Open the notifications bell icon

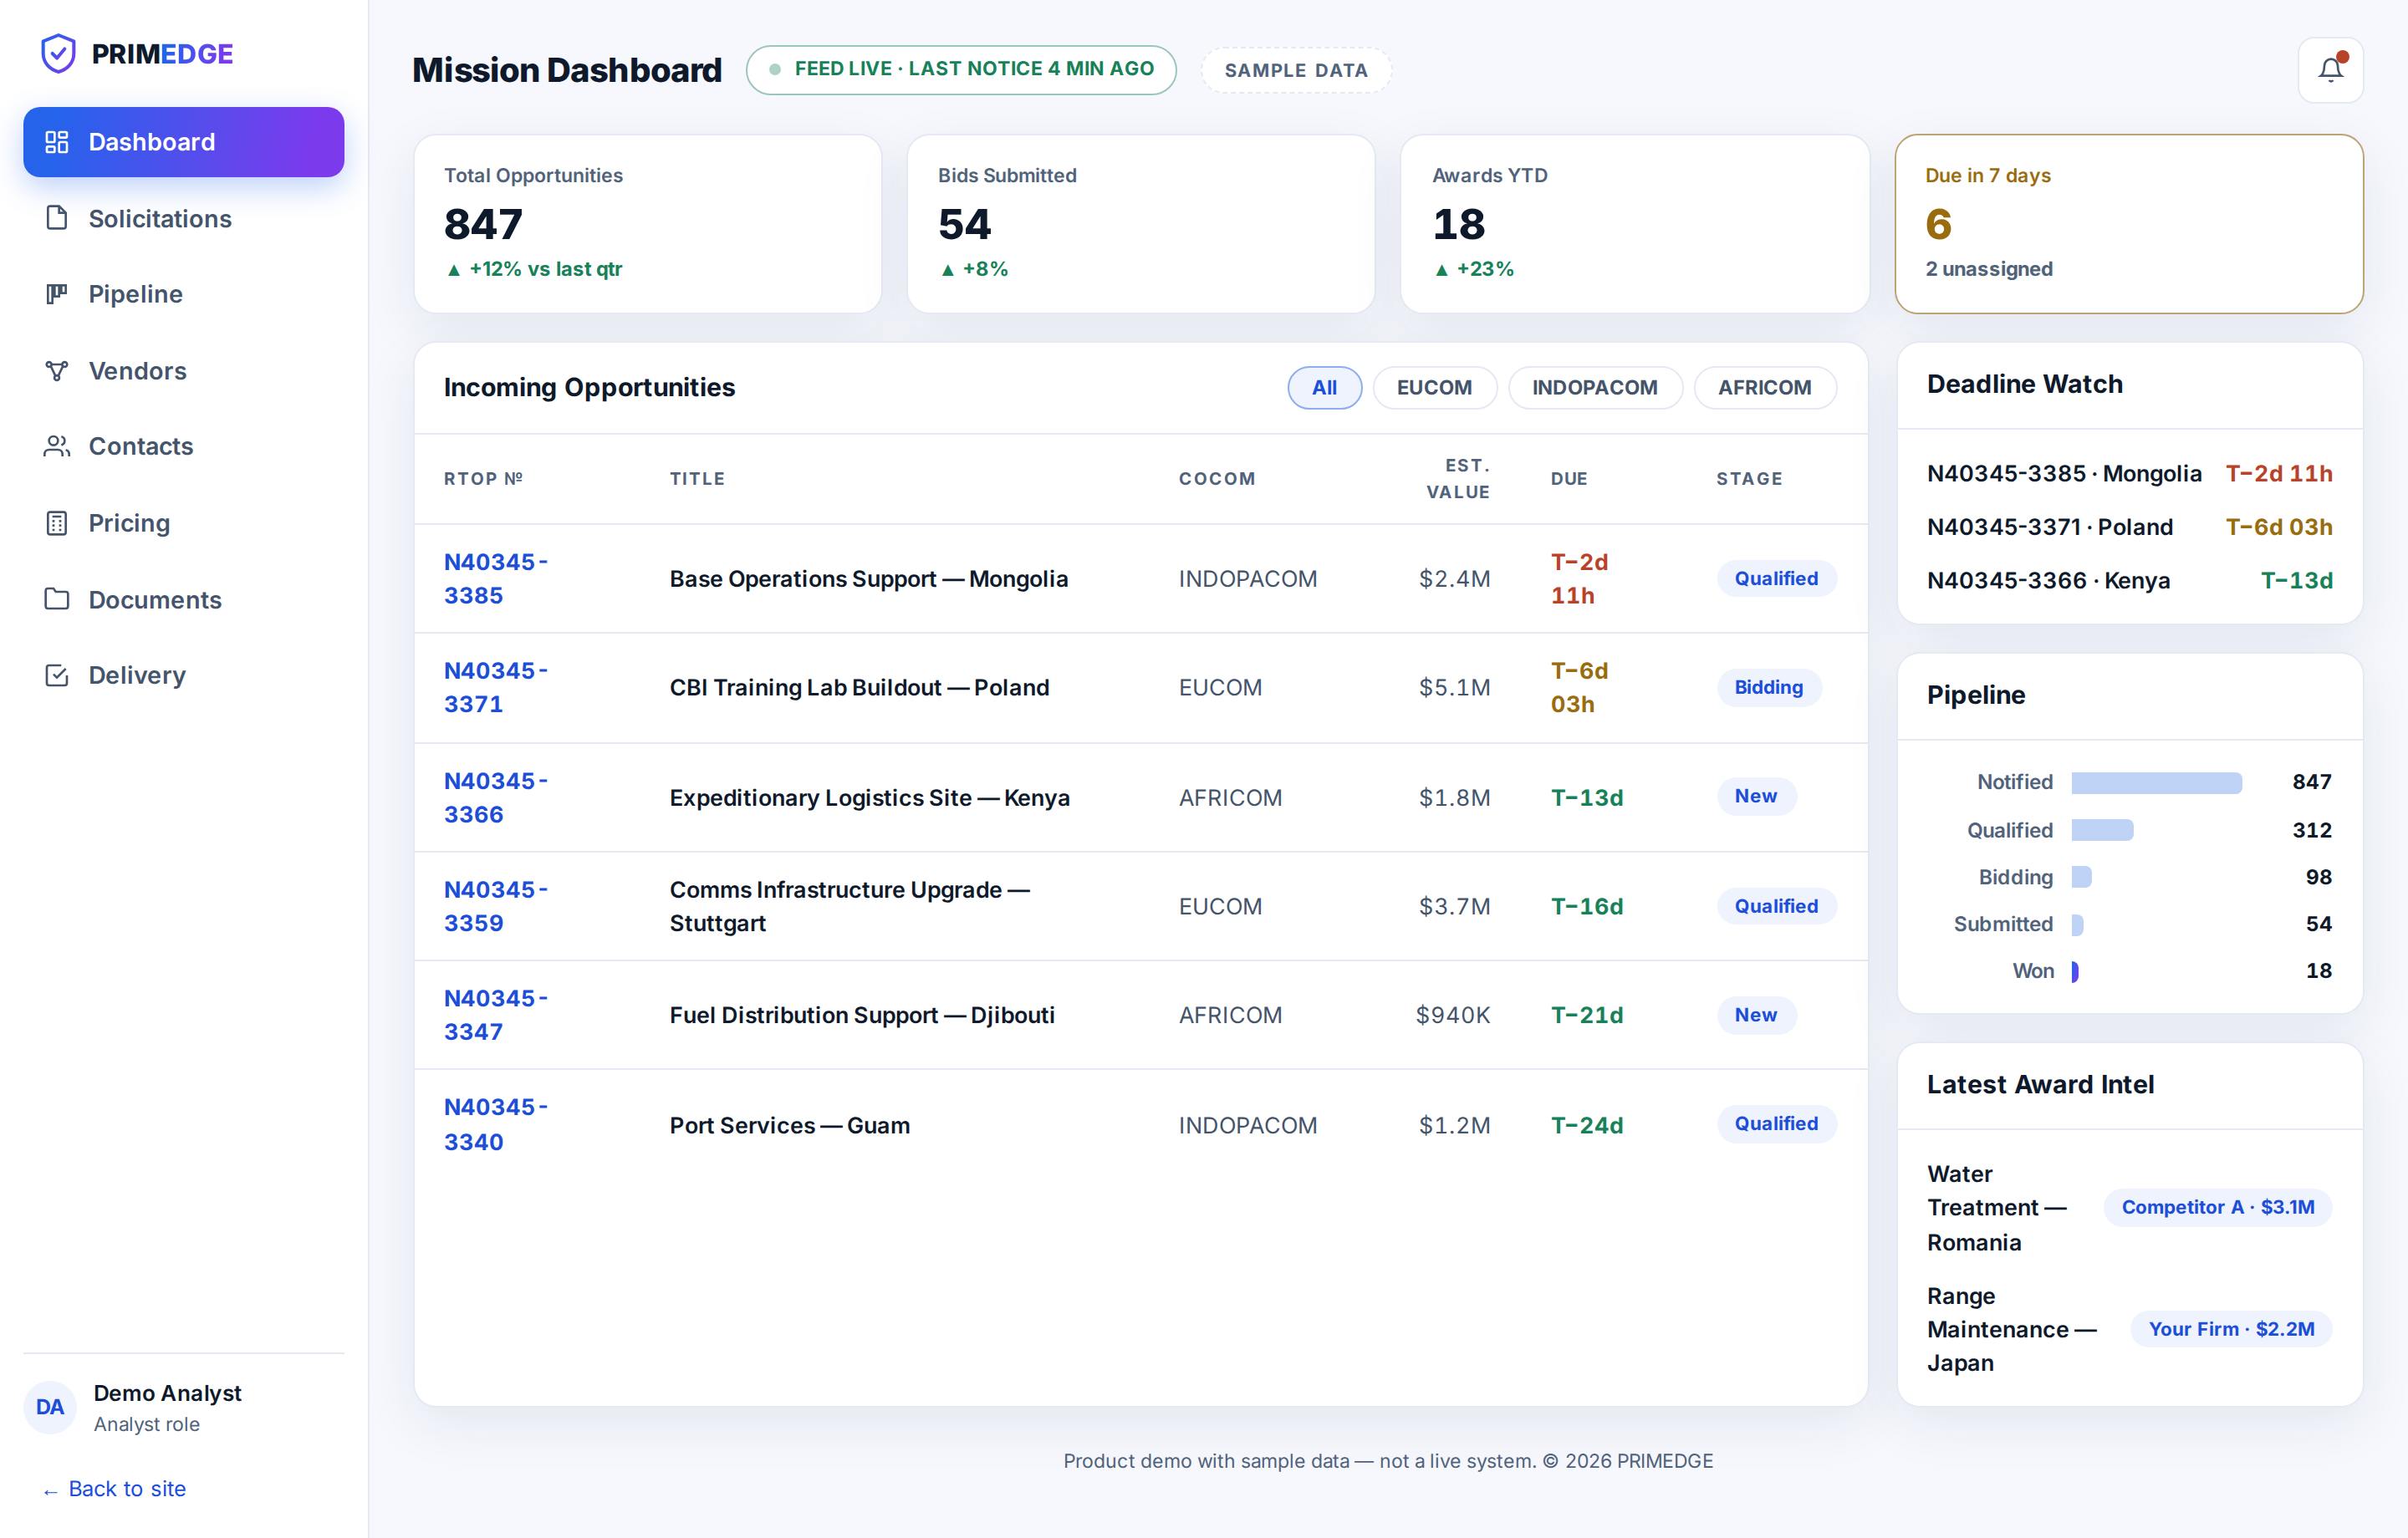click(2330, 70)
